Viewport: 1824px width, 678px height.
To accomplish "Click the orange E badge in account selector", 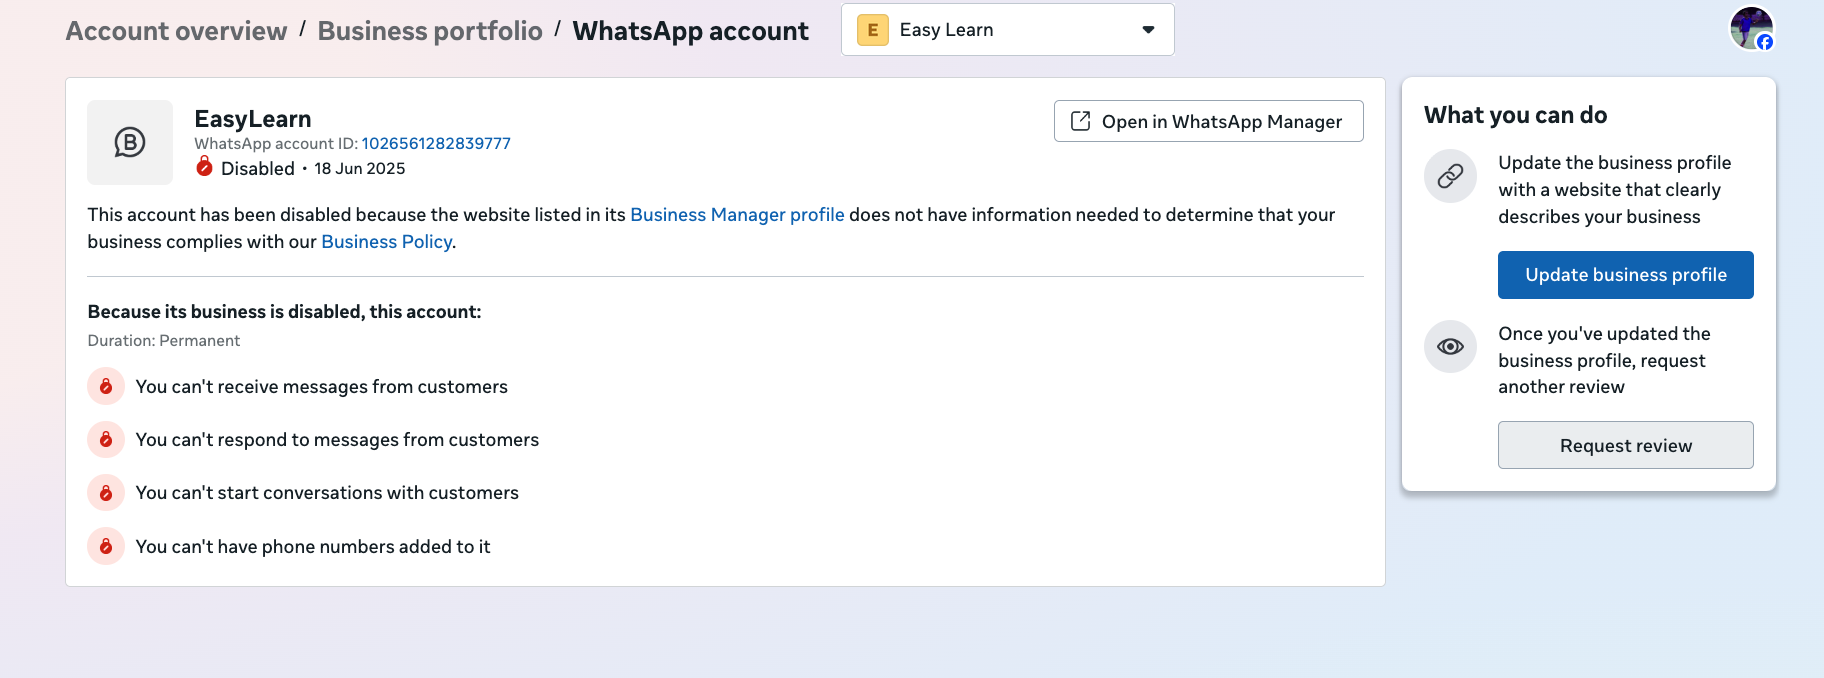I will coord(872,30).
